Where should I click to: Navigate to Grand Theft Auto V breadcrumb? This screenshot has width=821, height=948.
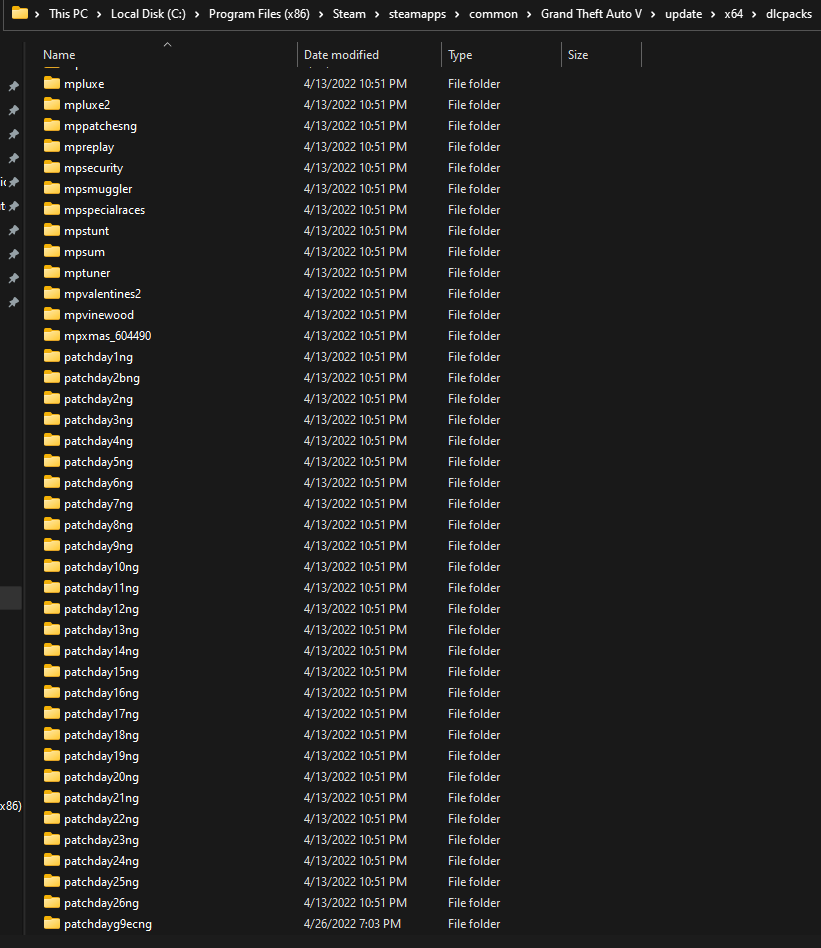pos(591,14)
